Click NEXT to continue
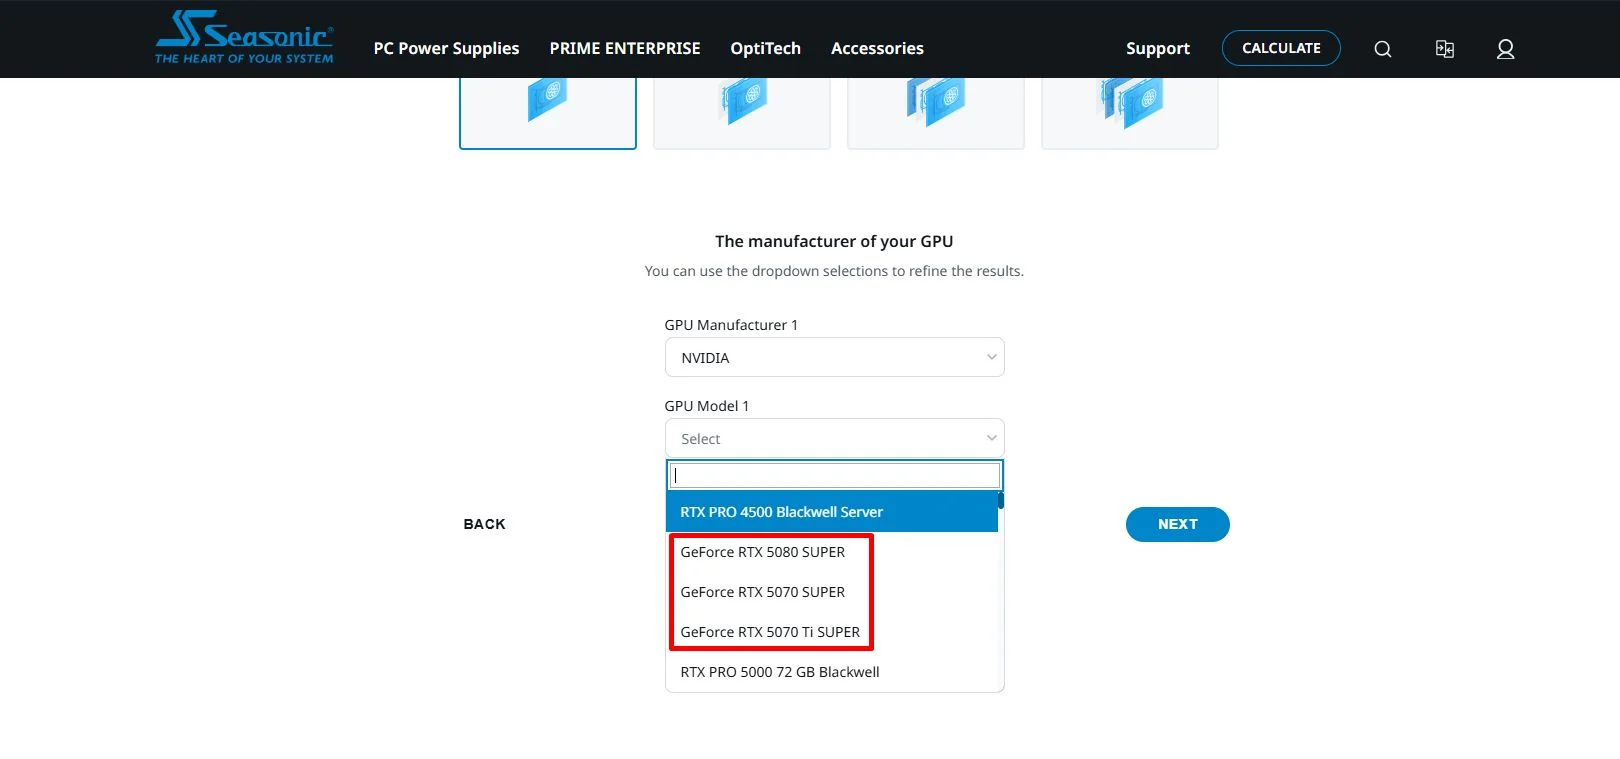 tap(1178, 524)
